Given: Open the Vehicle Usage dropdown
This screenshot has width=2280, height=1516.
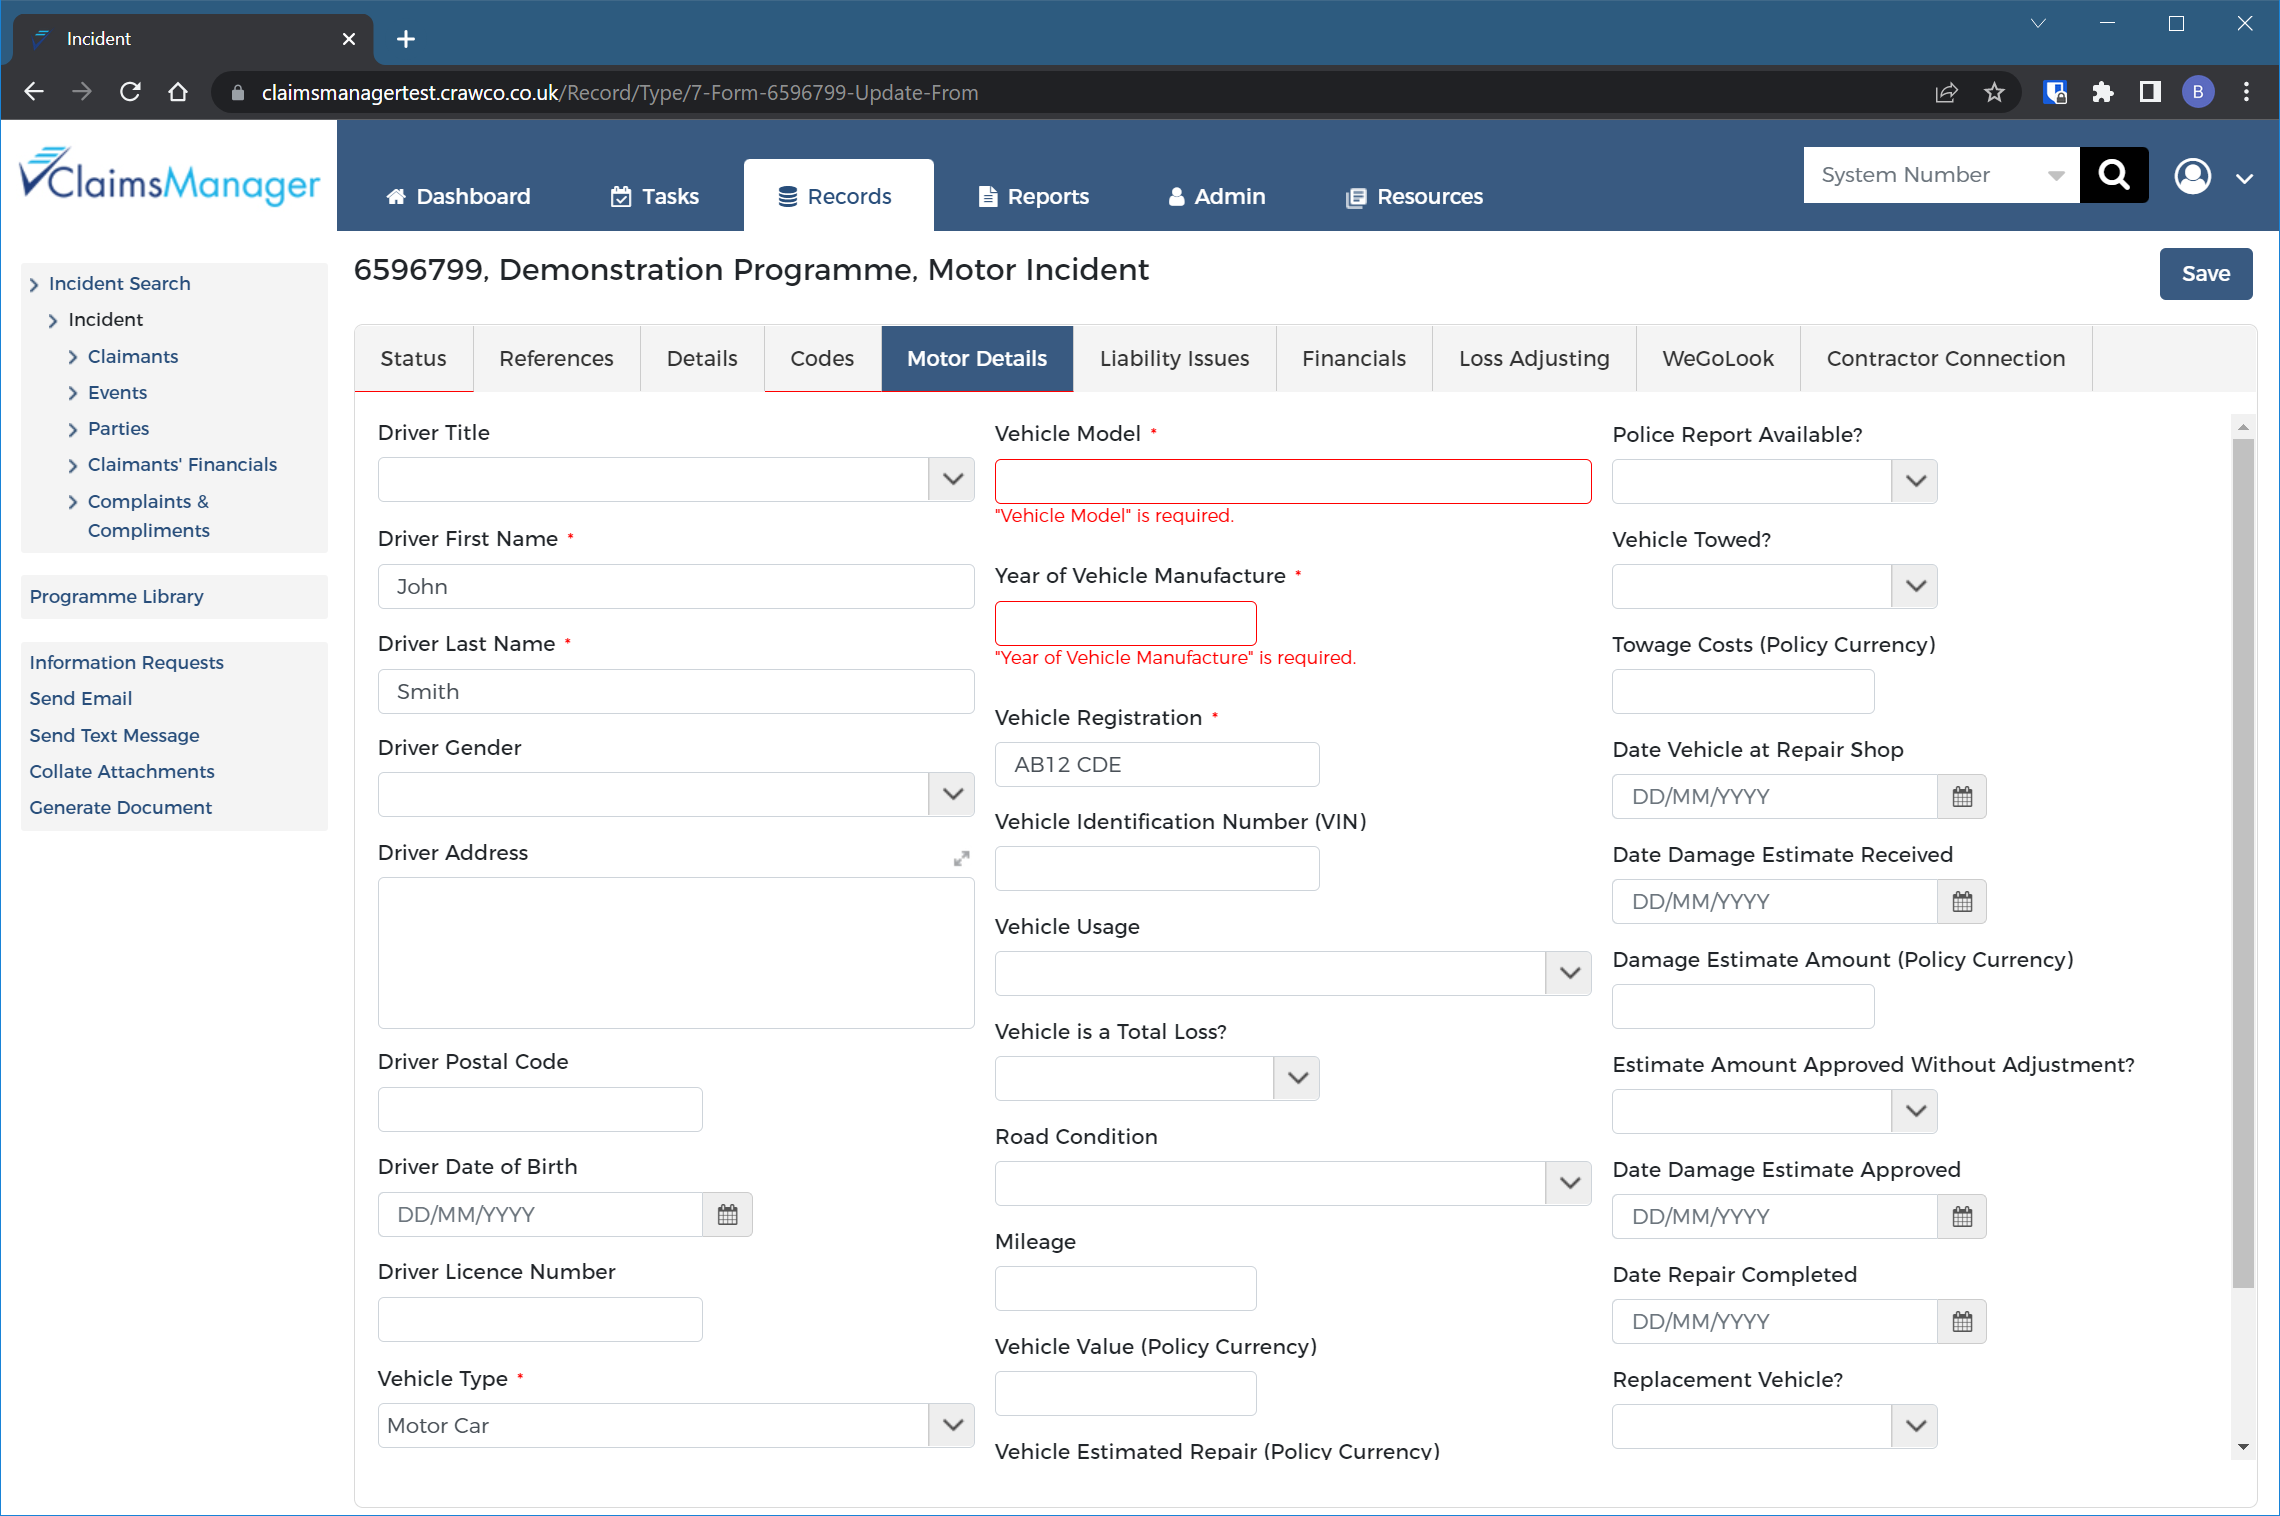Looking at the screenshot, I should 1568,973.
